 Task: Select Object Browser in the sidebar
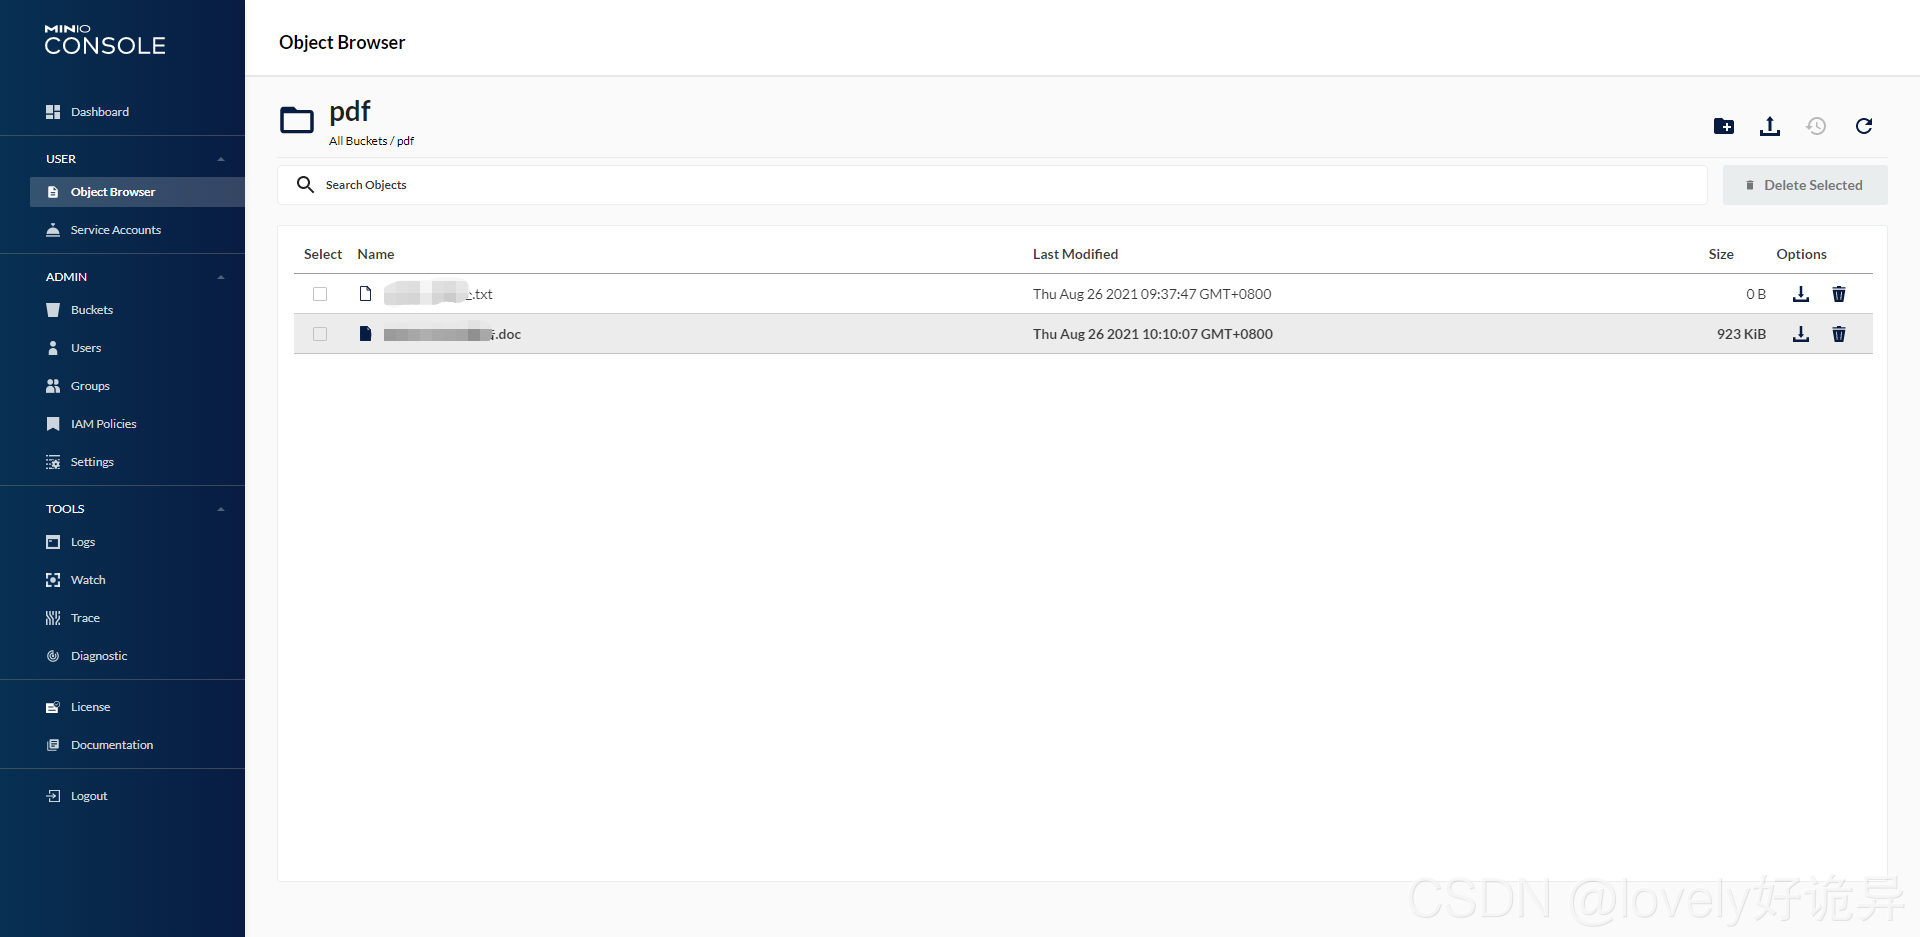[x=137, y=192]
